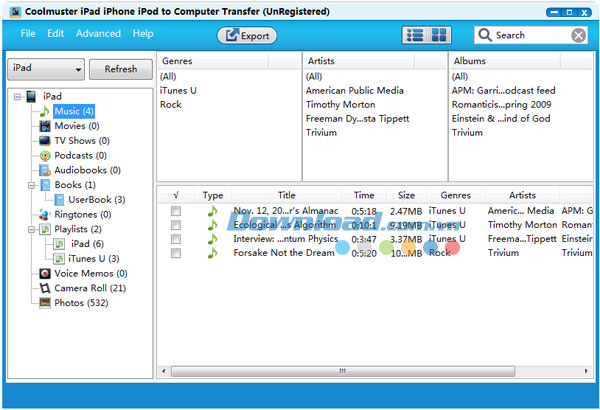Open the Movies category in sidebar
600x410 pixels.
tap(76, 126)
